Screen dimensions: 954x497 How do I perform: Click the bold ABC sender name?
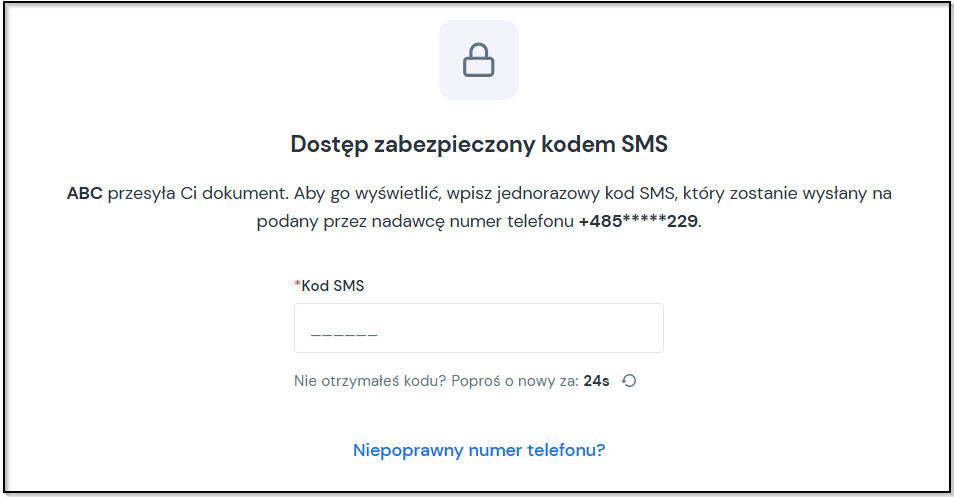pos(85,193)
